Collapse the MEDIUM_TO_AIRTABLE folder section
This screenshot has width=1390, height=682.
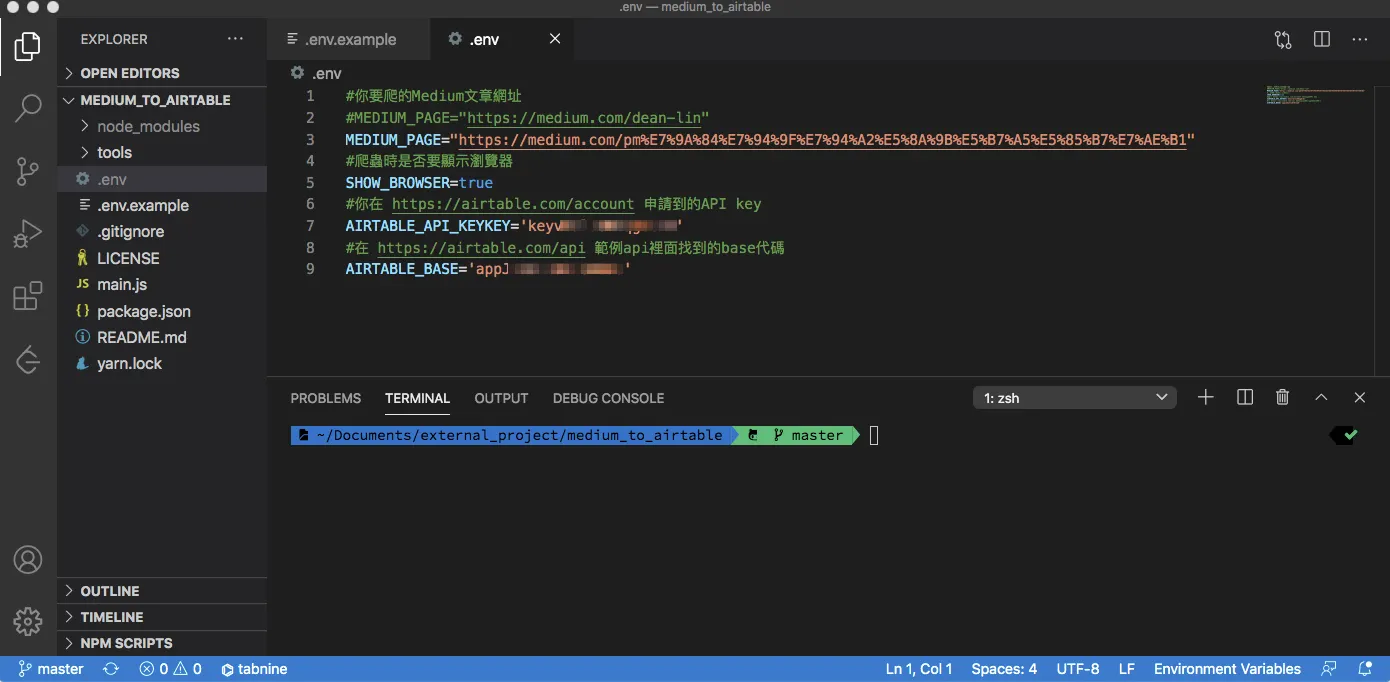(x=162, y=100)
